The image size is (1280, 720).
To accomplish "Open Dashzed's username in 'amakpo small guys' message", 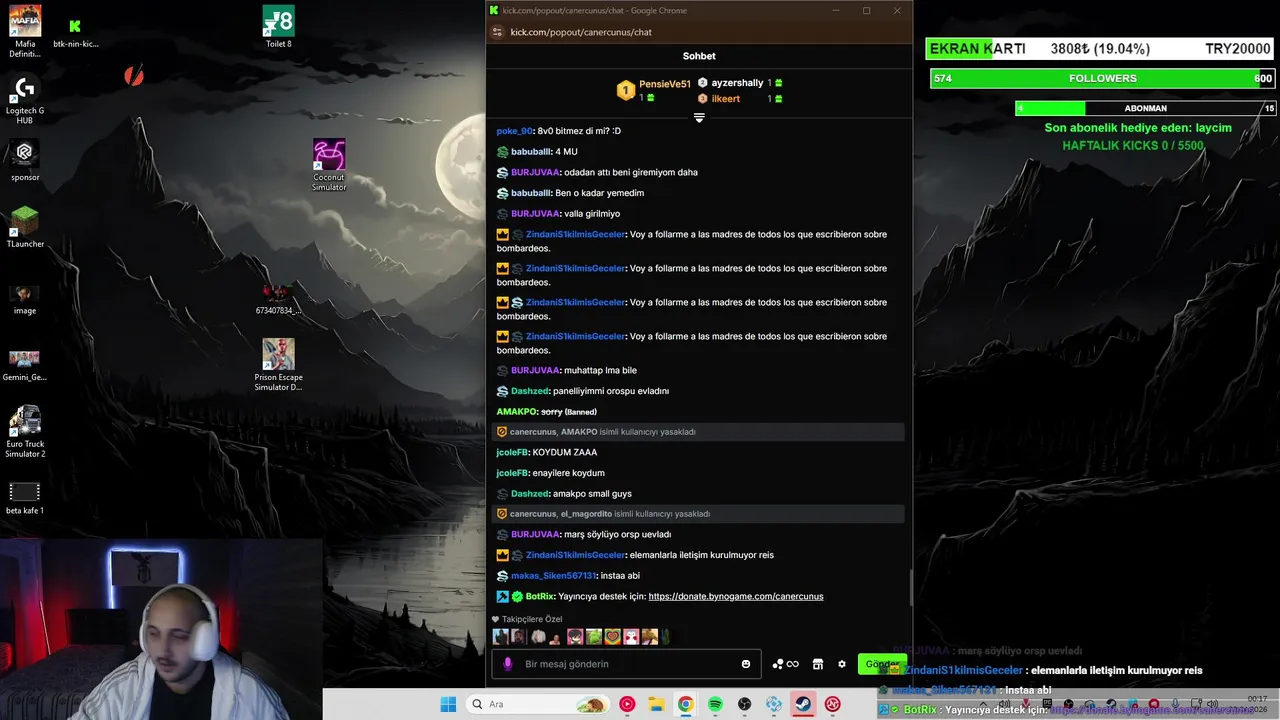I will 529,494.
